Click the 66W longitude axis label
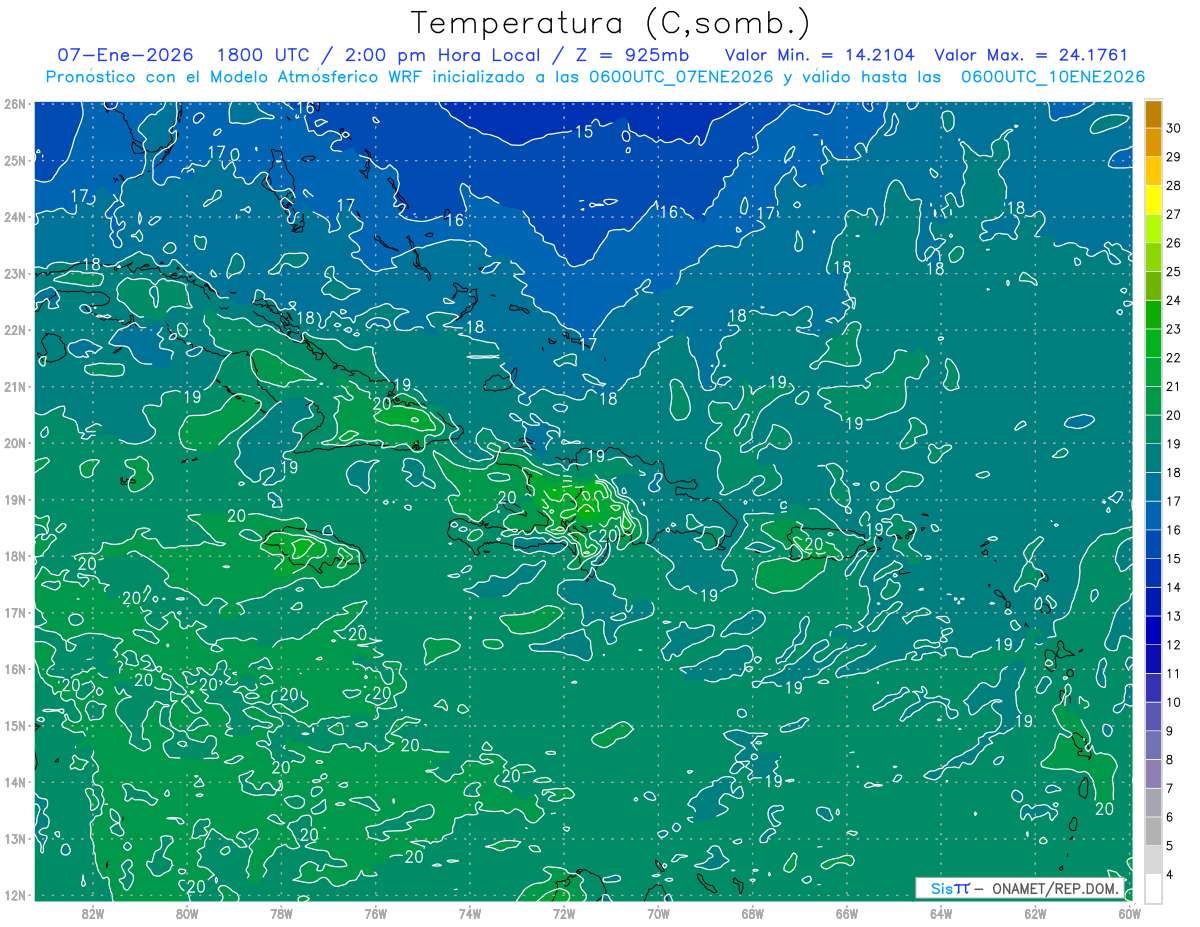 (847, 913)
